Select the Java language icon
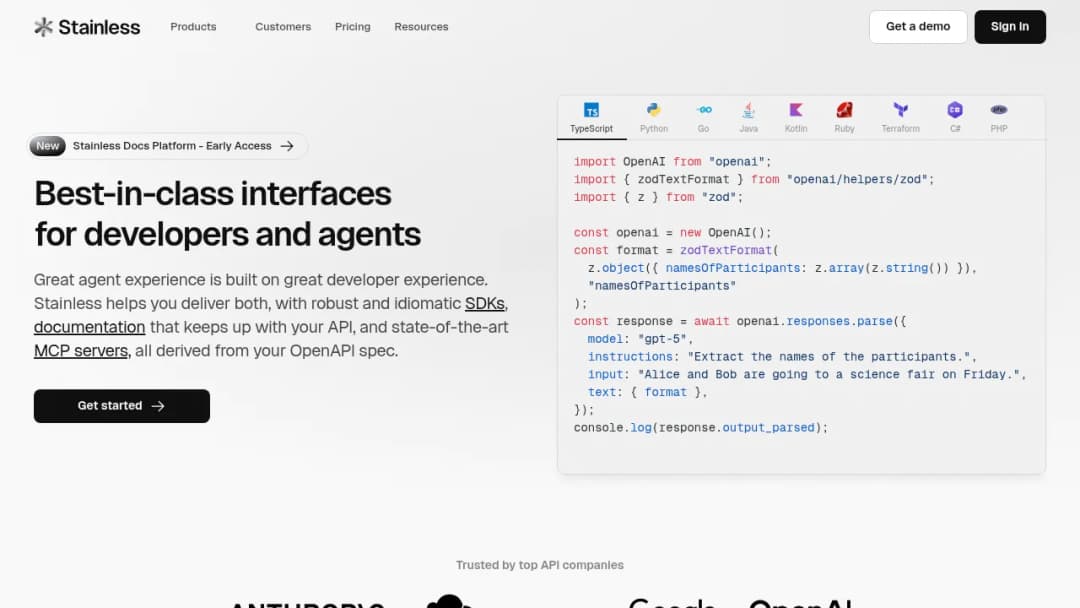 coord(748,109)
